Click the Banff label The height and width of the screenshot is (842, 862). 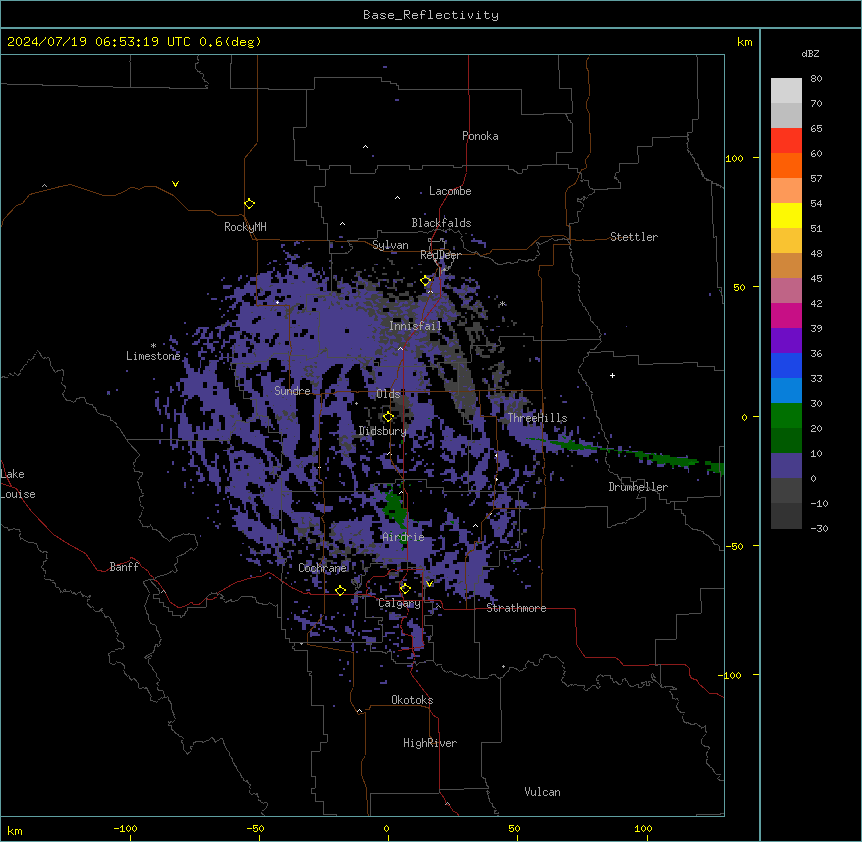tap(124, 567)
